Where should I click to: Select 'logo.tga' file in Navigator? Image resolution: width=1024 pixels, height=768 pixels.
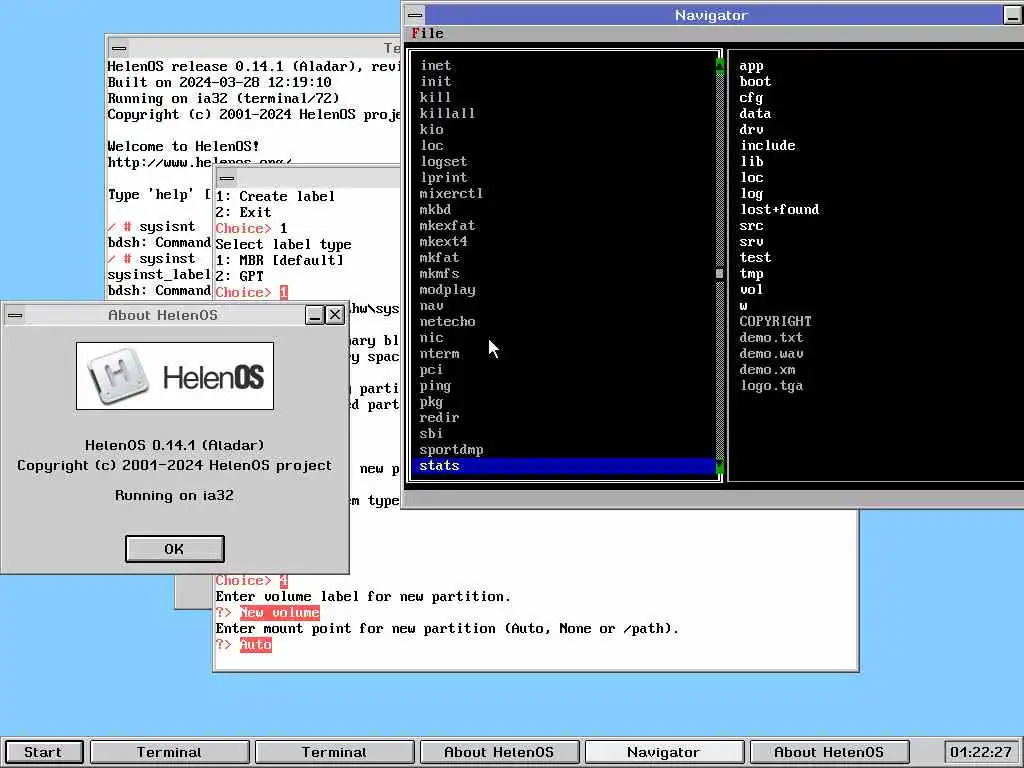pos(772,385)
